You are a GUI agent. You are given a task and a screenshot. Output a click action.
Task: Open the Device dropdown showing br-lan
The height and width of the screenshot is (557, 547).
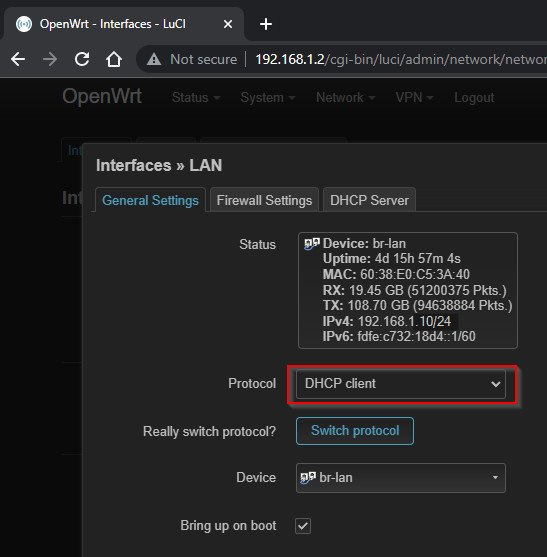[x=401, y=478]
